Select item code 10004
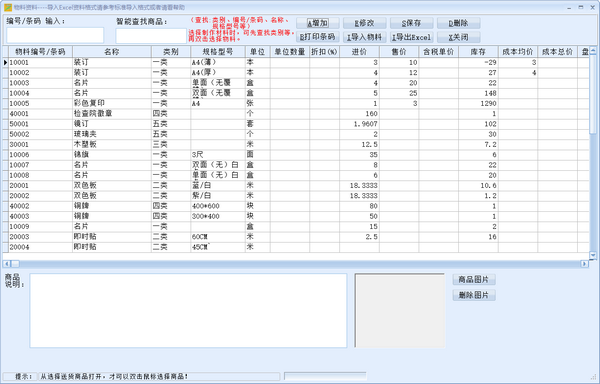This screenshot has height=384, width=600. [x=40, y=93]
